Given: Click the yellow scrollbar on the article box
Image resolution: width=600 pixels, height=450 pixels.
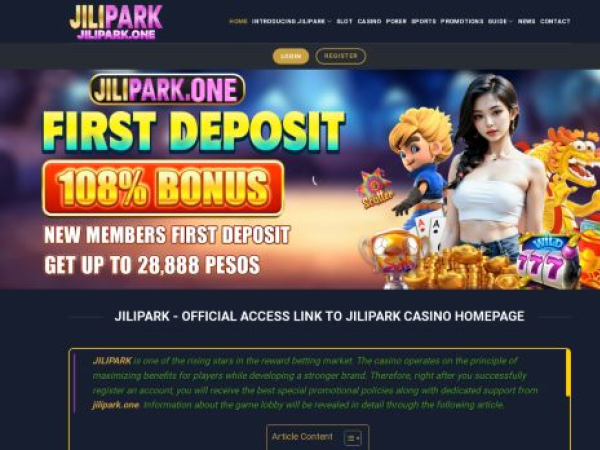Looking at the screenshot, I should tap(568, 373).
